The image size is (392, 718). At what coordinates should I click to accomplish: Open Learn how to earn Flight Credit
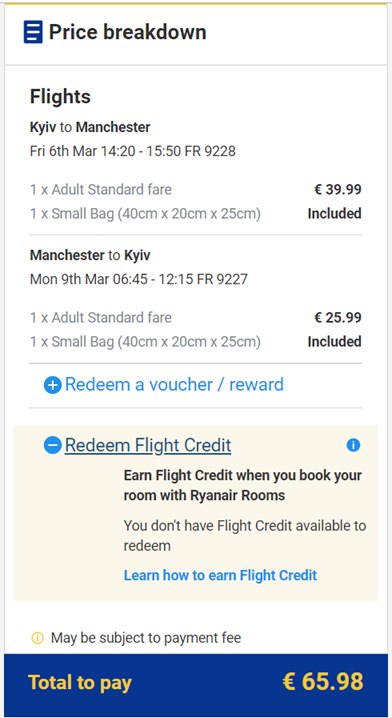pos(220,575)
